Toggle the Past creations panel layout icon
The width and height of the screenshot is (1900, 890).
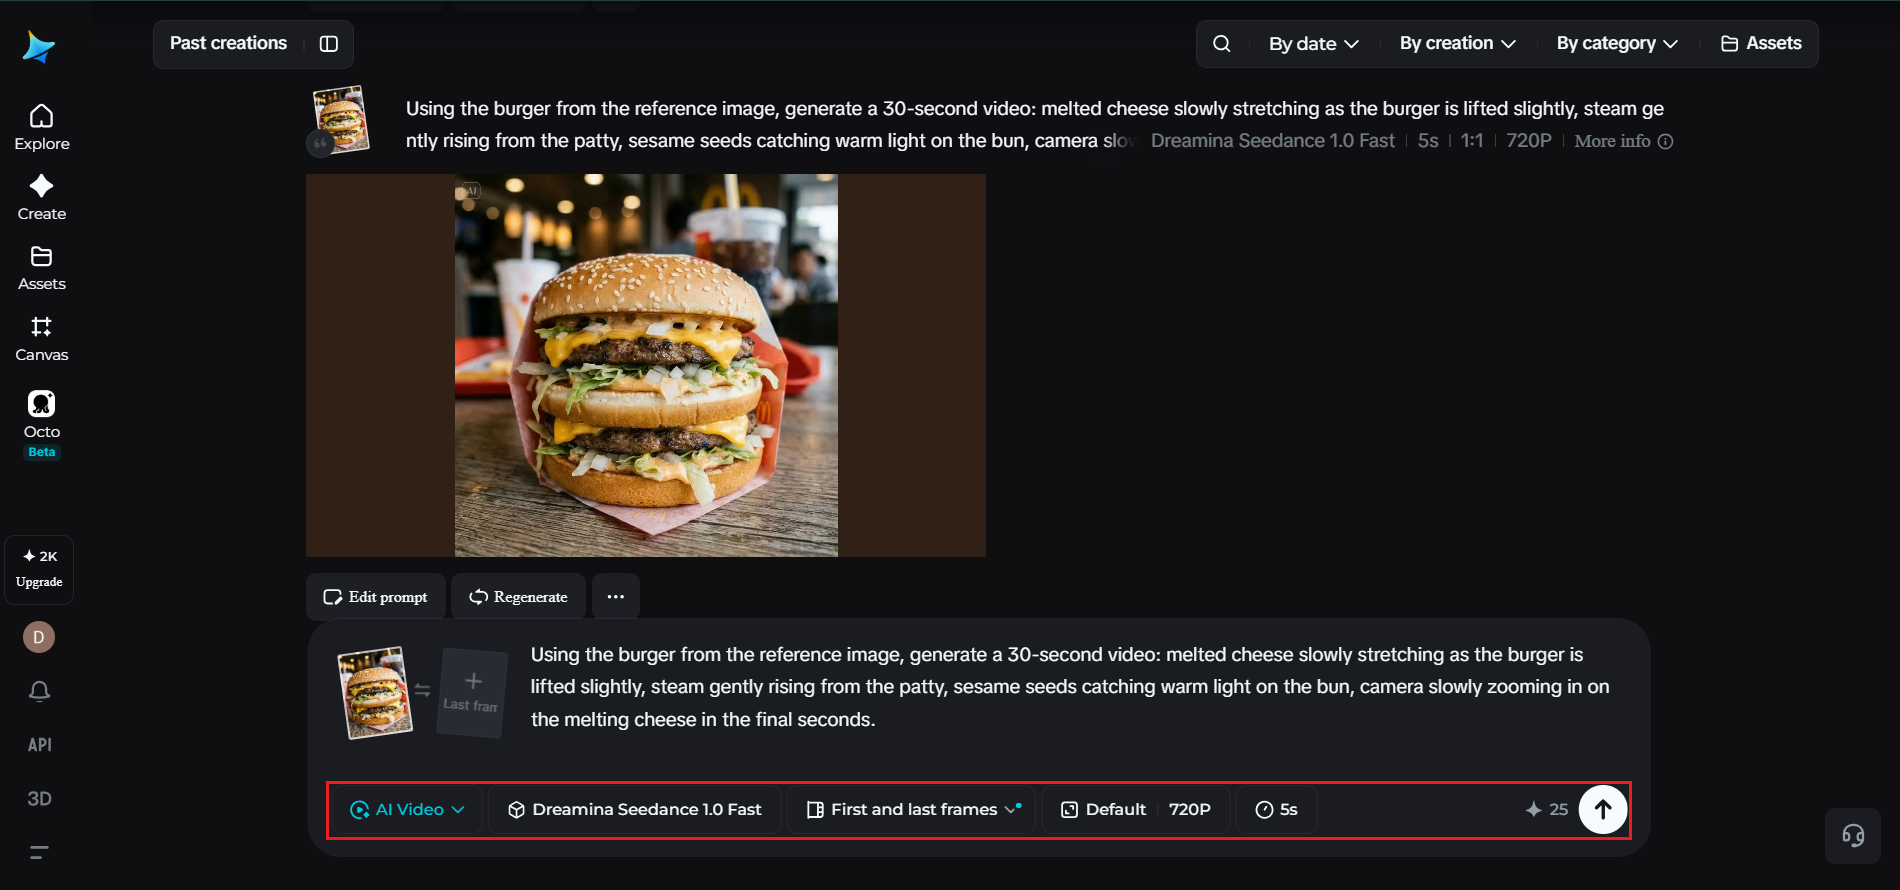coord(328,44)
